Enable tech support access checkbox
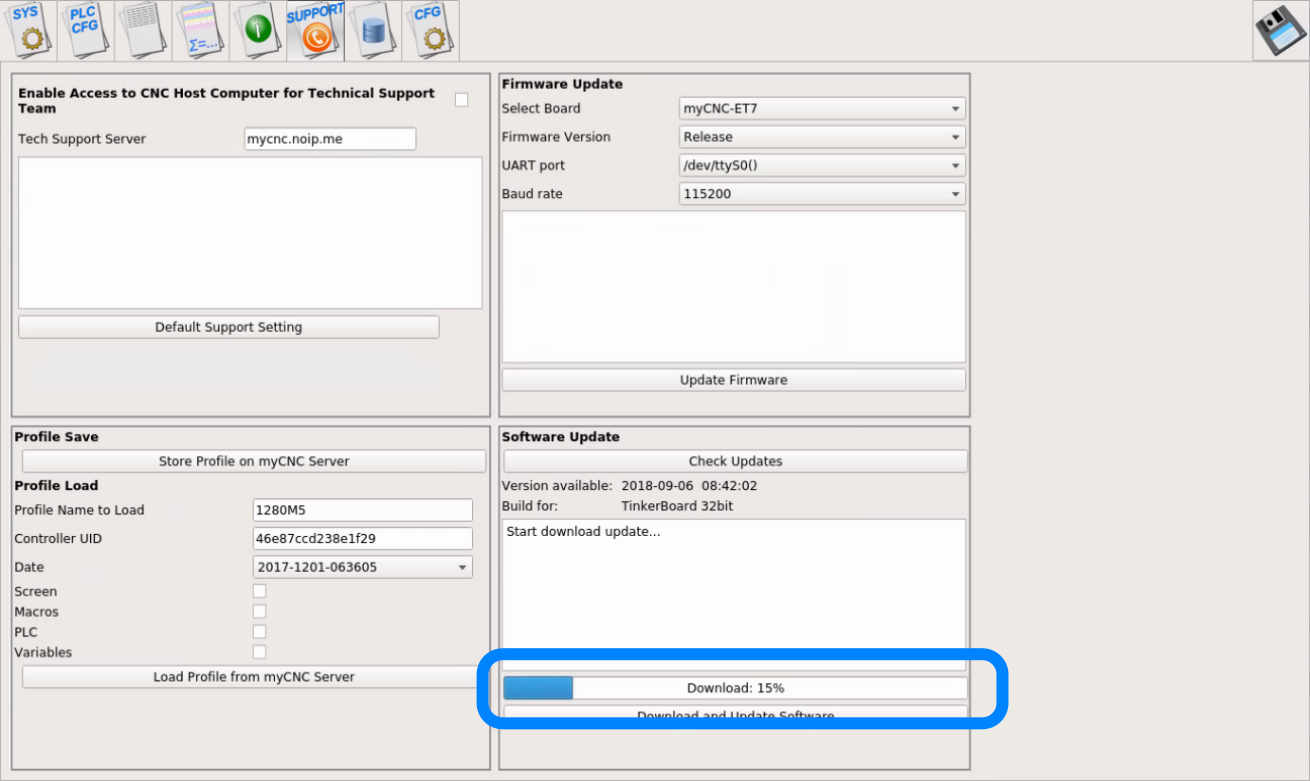Screen dimensions: 1310x781 461,100
